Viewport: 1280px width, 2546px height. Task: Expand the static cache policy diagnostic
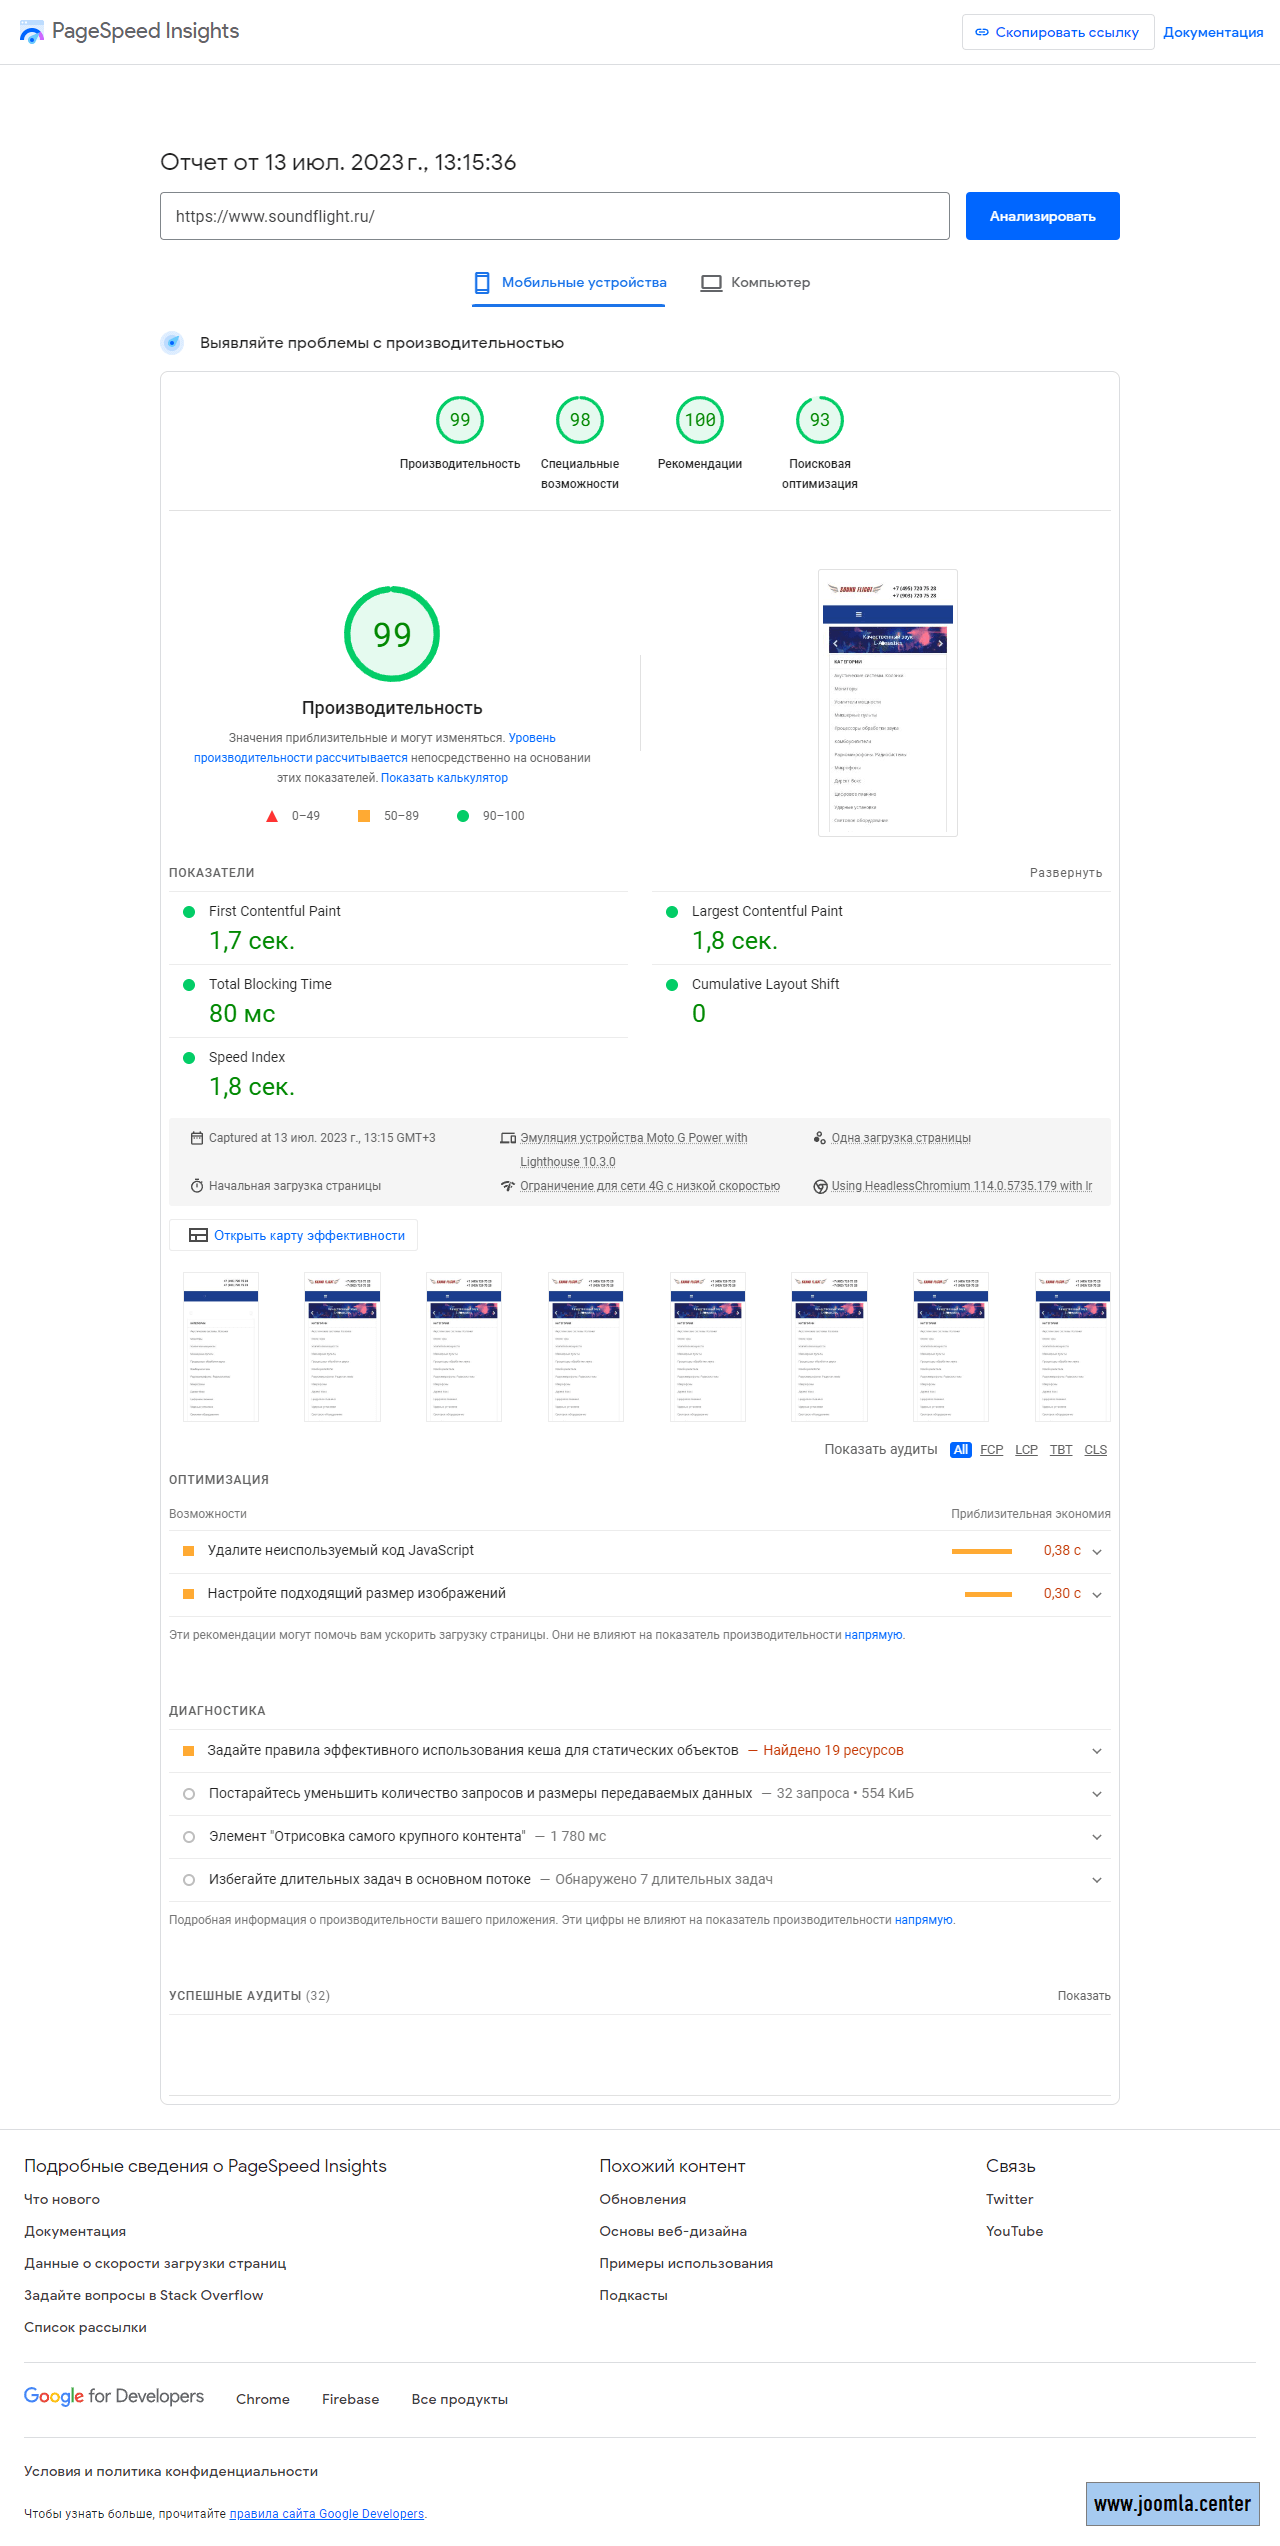1097,1751
